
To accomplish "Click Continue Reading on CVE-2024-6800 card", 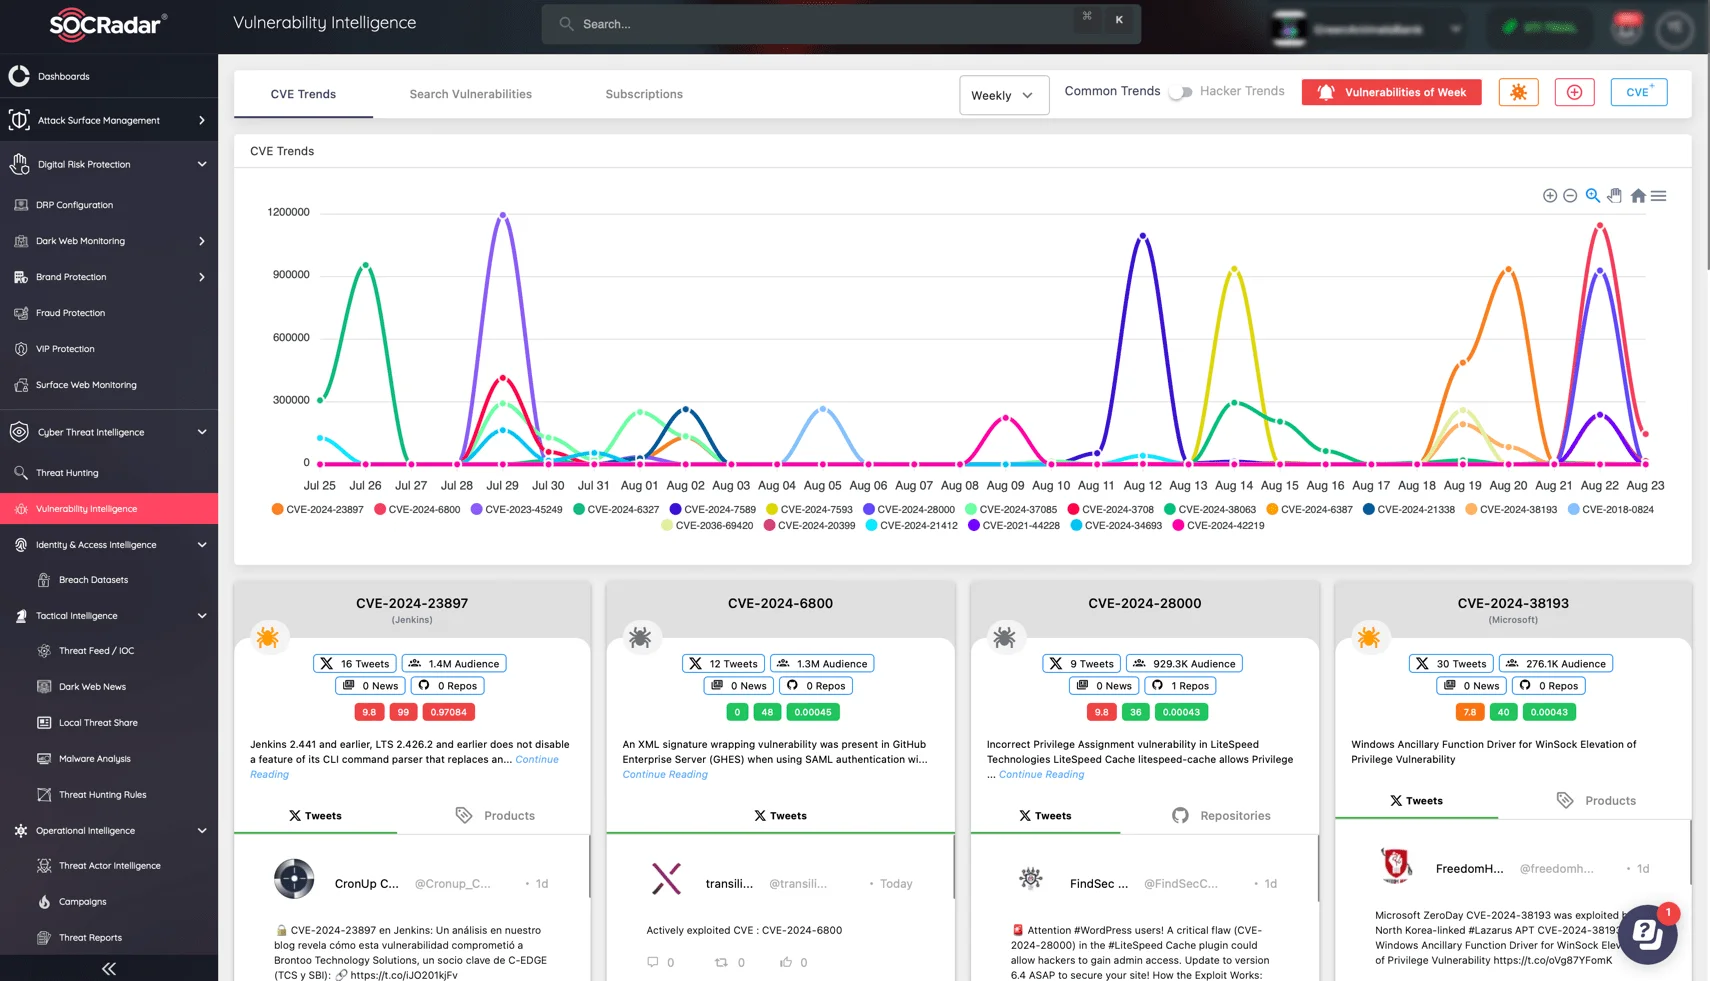I will point(665,775).
